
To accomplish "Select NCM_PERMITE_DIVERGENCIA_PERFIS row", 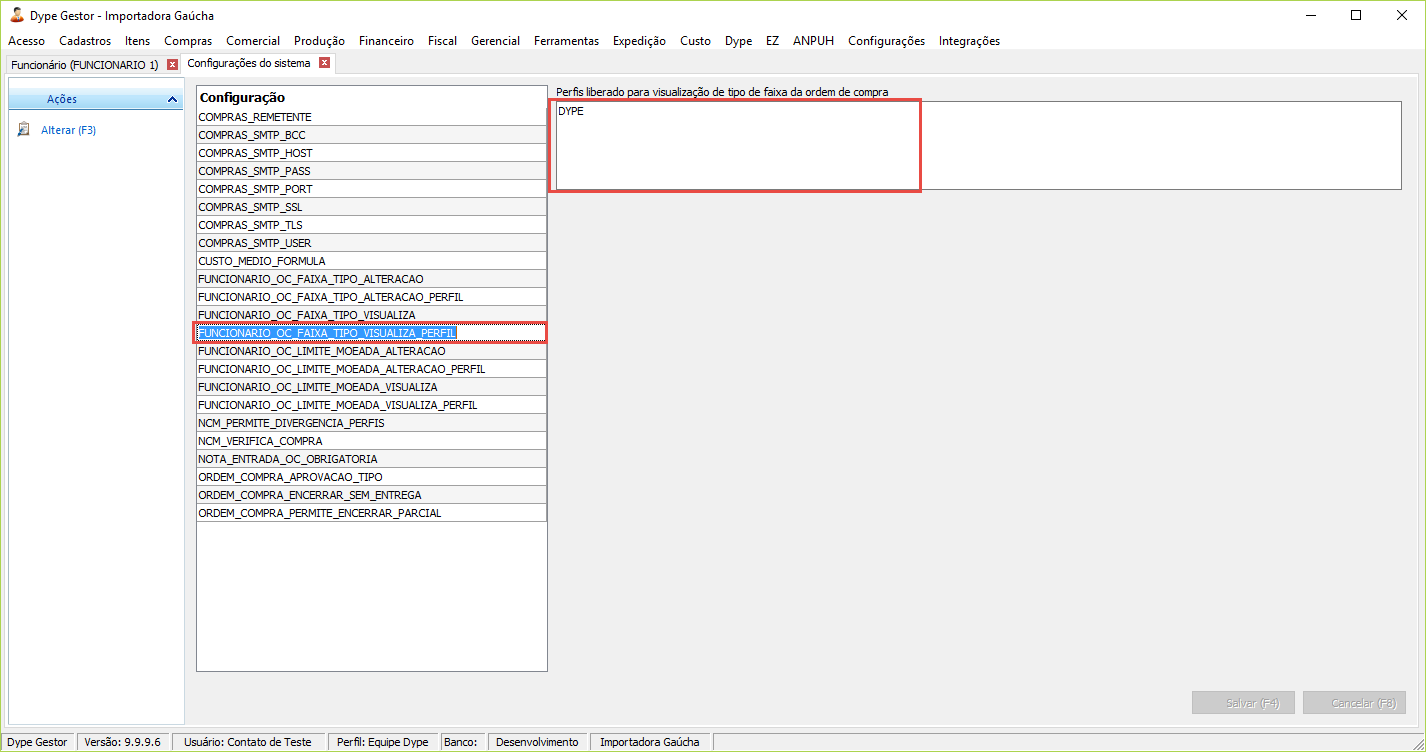I will point(371,423).
